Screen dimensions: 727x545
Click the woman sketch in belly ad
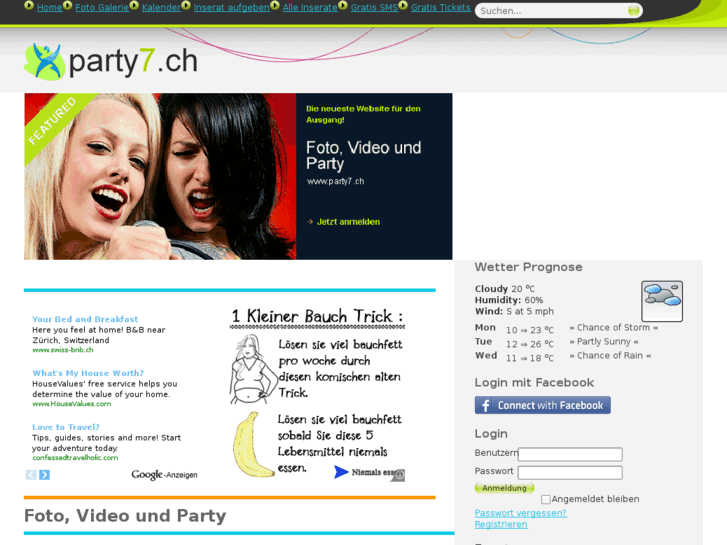[x=253, y=369]
